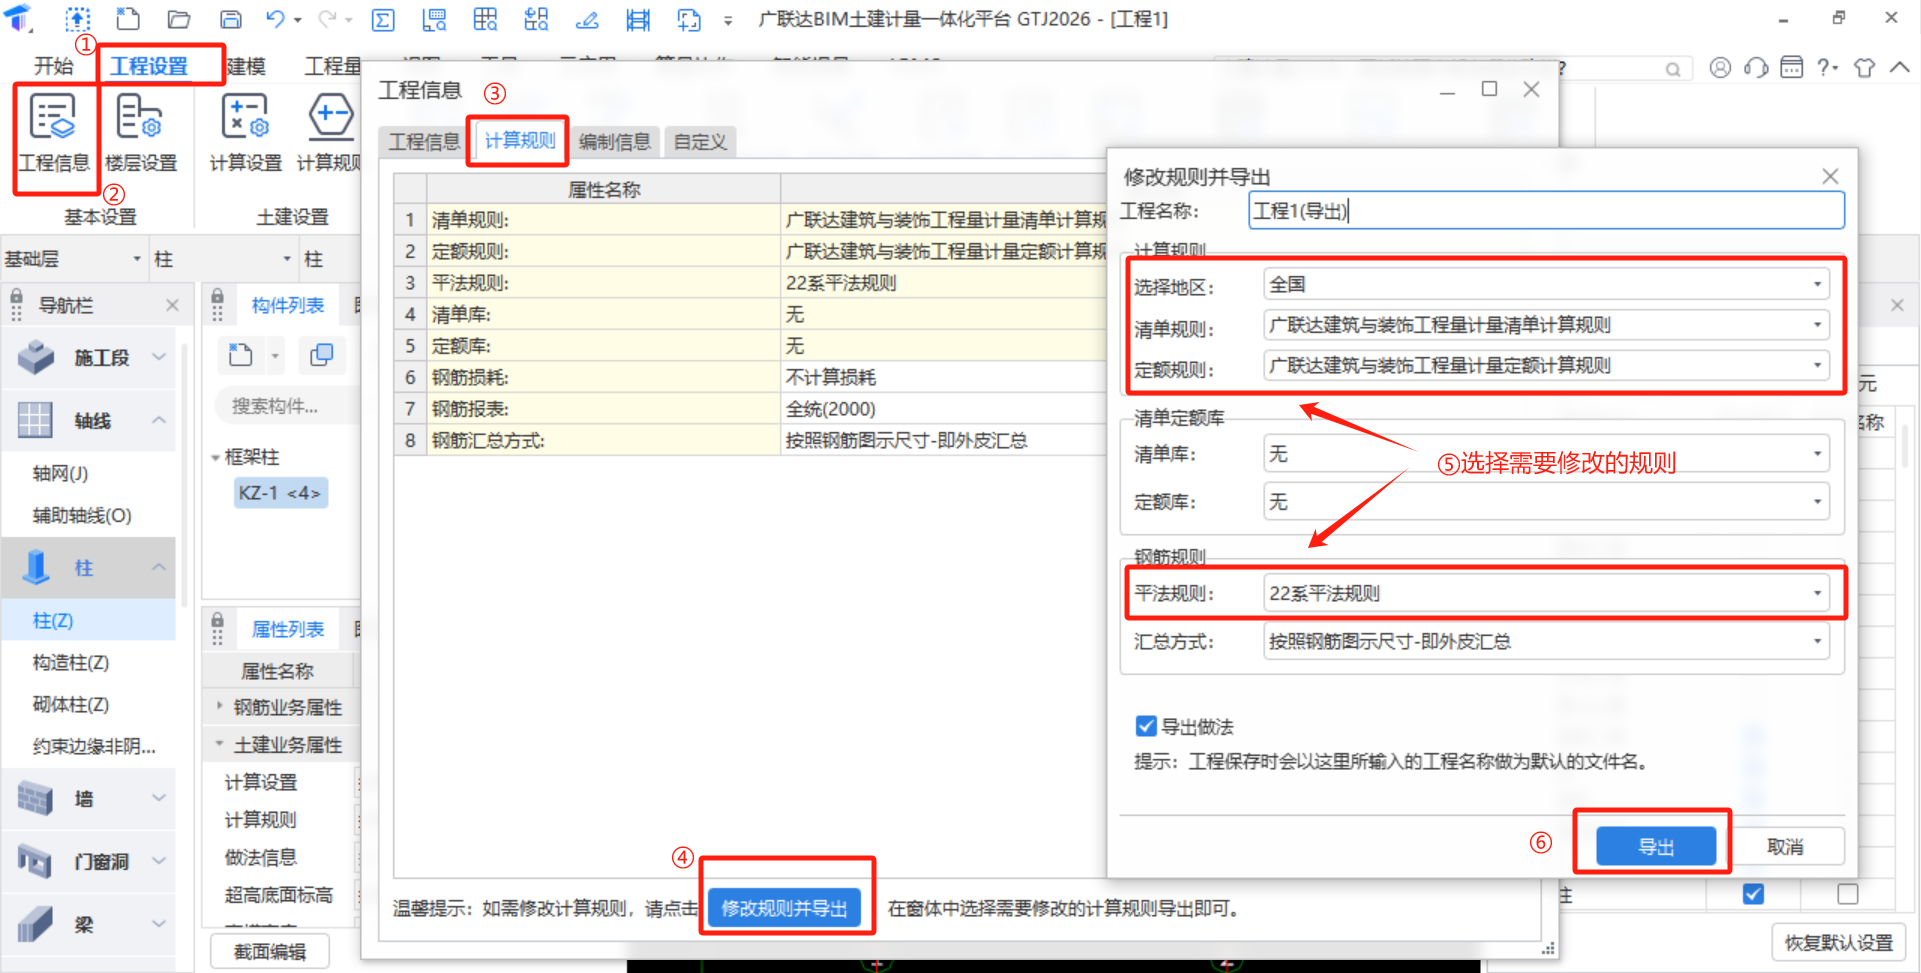
Task: Open the 清单库 dropdown
Action: (1546, 454)
